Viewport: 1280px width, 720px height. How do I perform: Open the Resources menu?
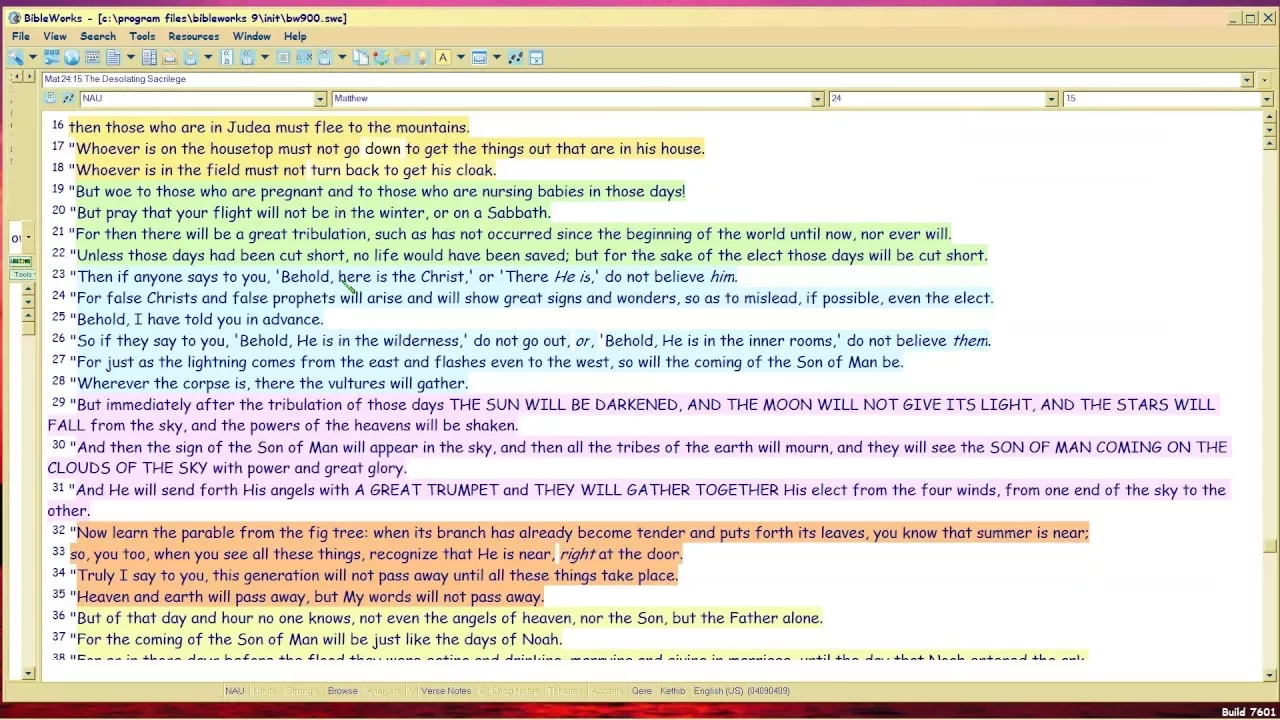(193, 37)
